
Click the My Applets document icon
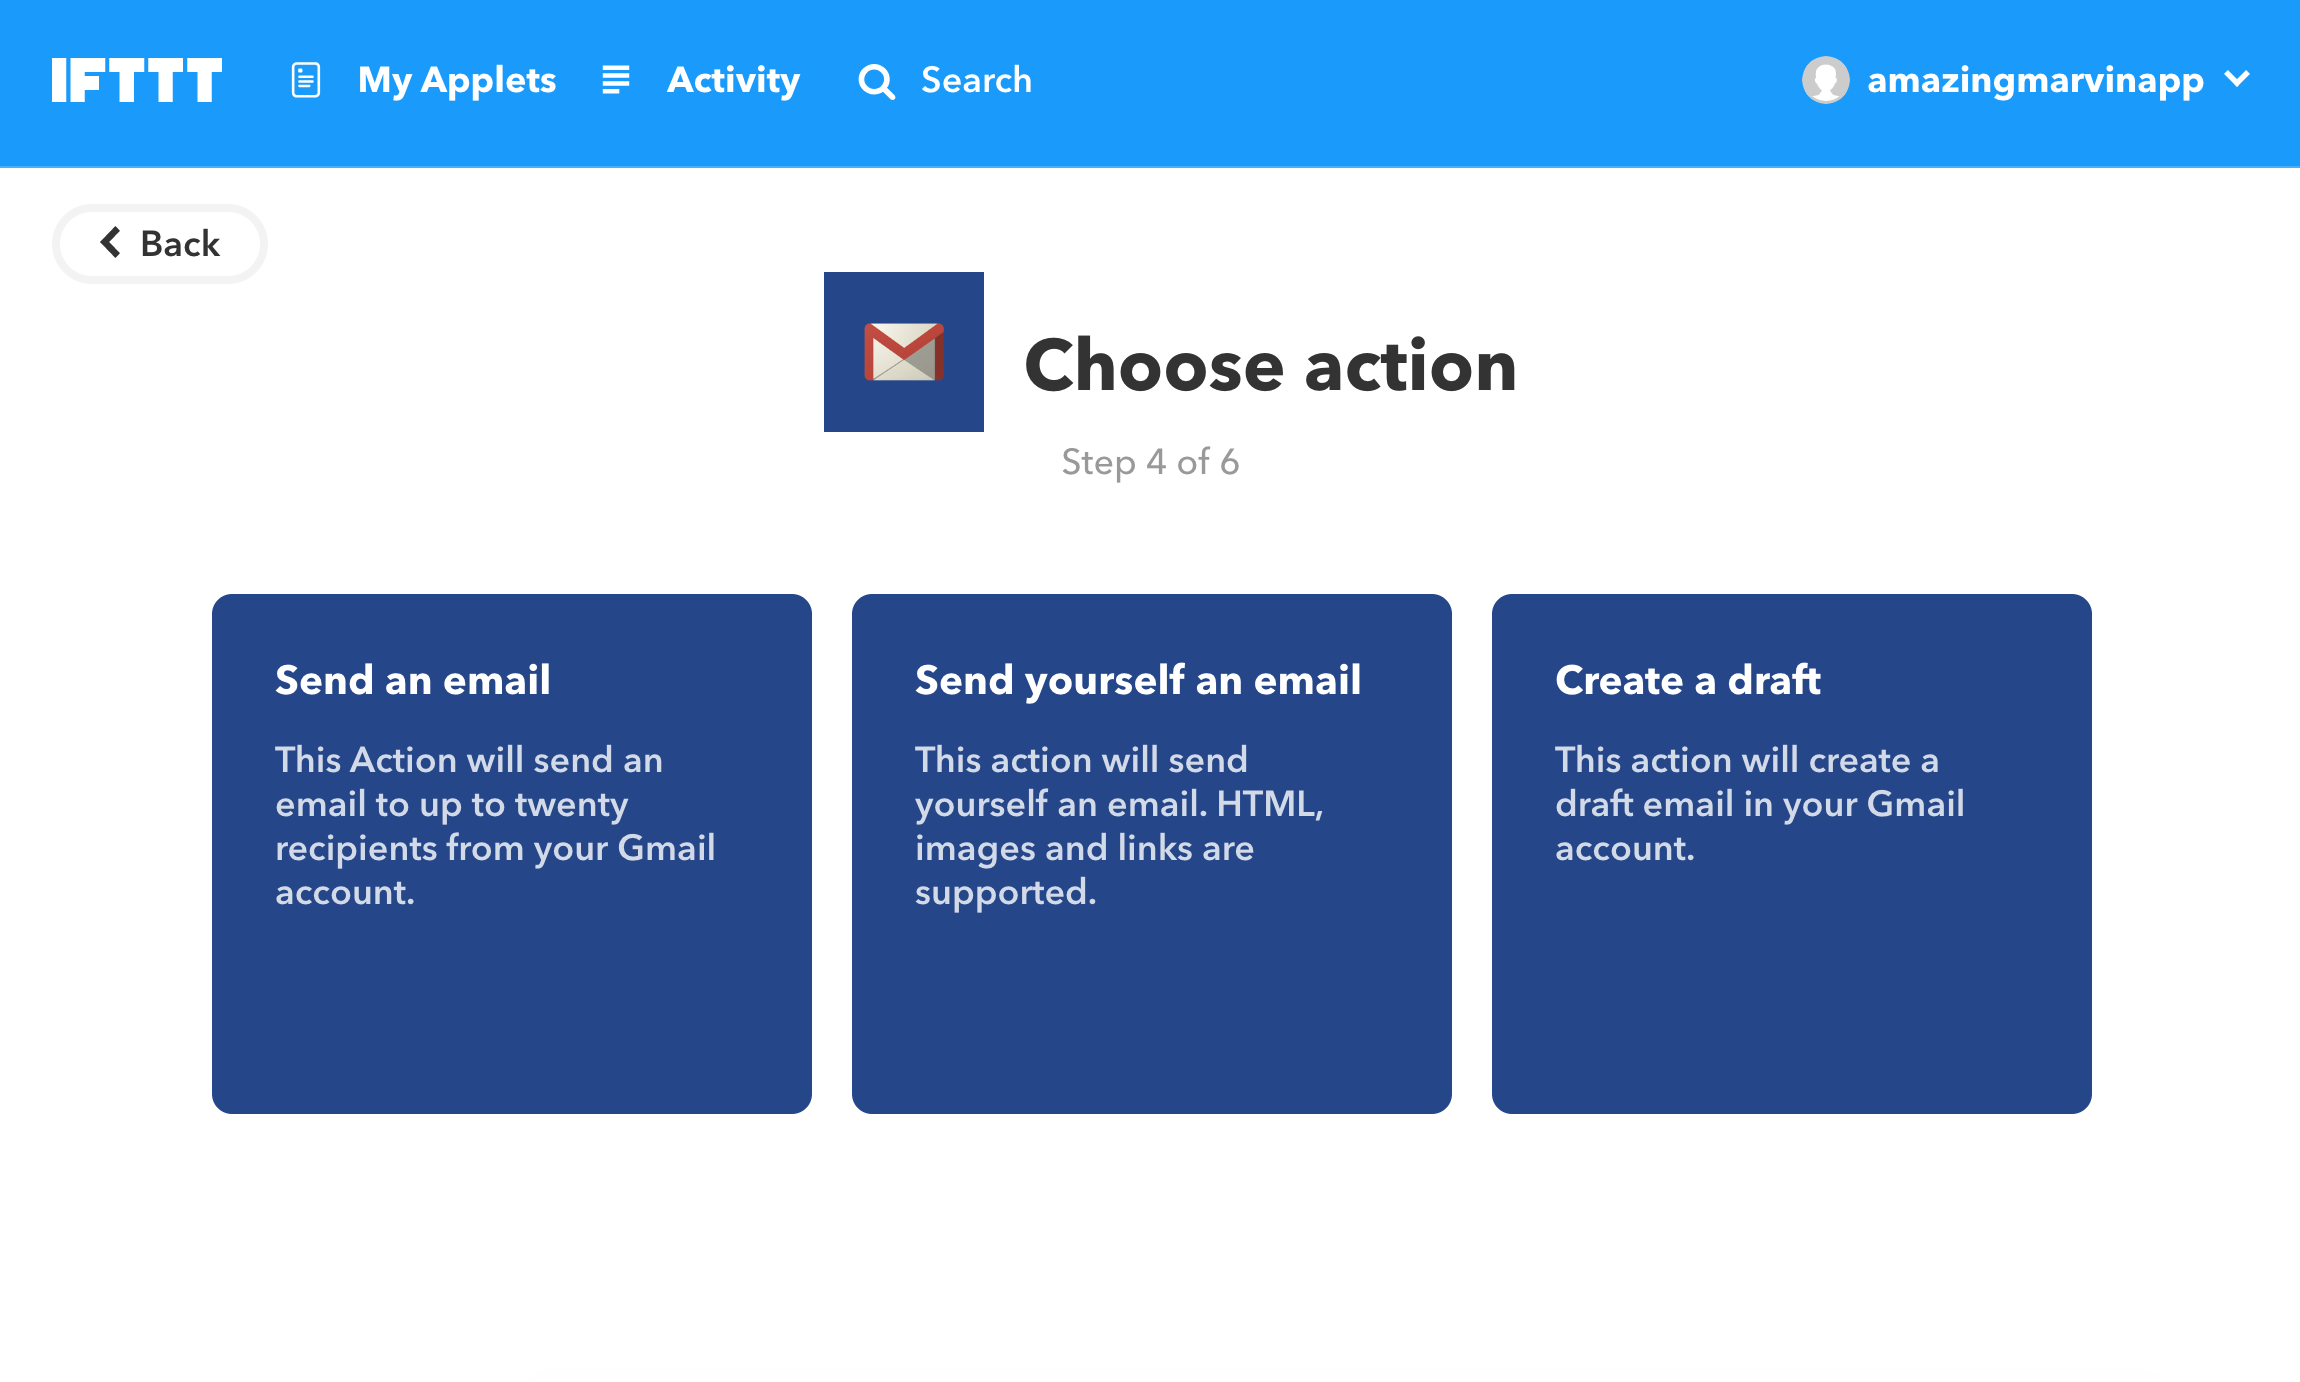[x=306, y=80]
